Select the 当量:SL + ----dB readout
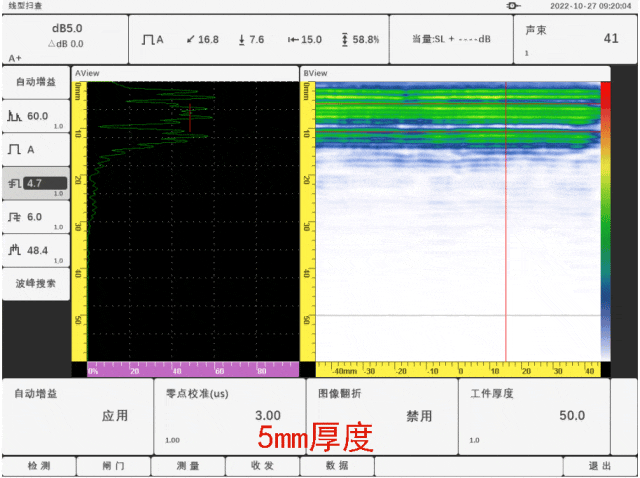Screen dimensions: 640x478 [x=451, y=39]
